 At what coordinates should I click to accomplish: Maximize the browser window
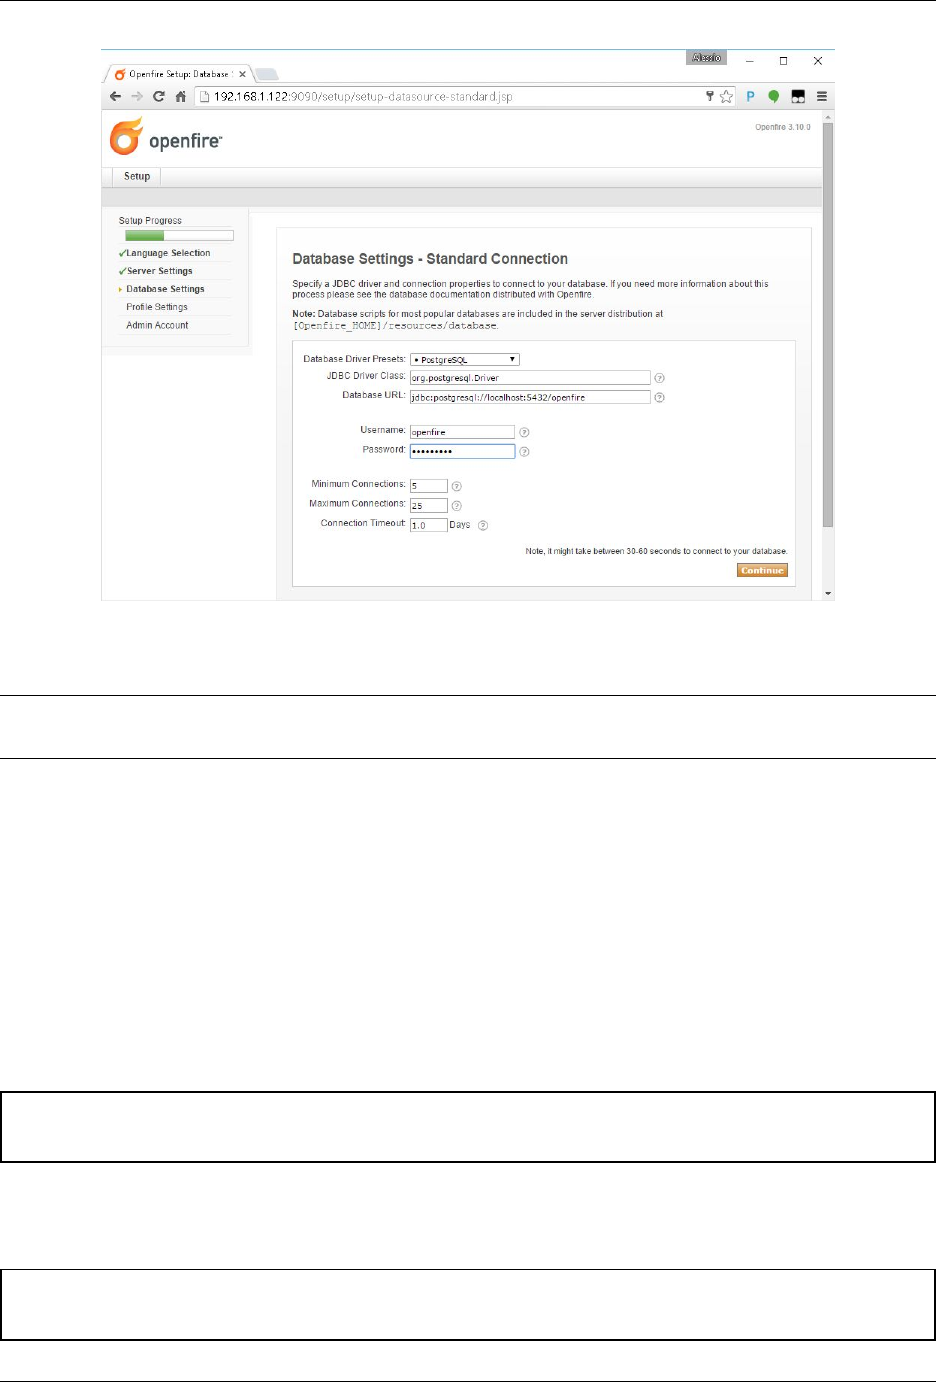(783, 61)
